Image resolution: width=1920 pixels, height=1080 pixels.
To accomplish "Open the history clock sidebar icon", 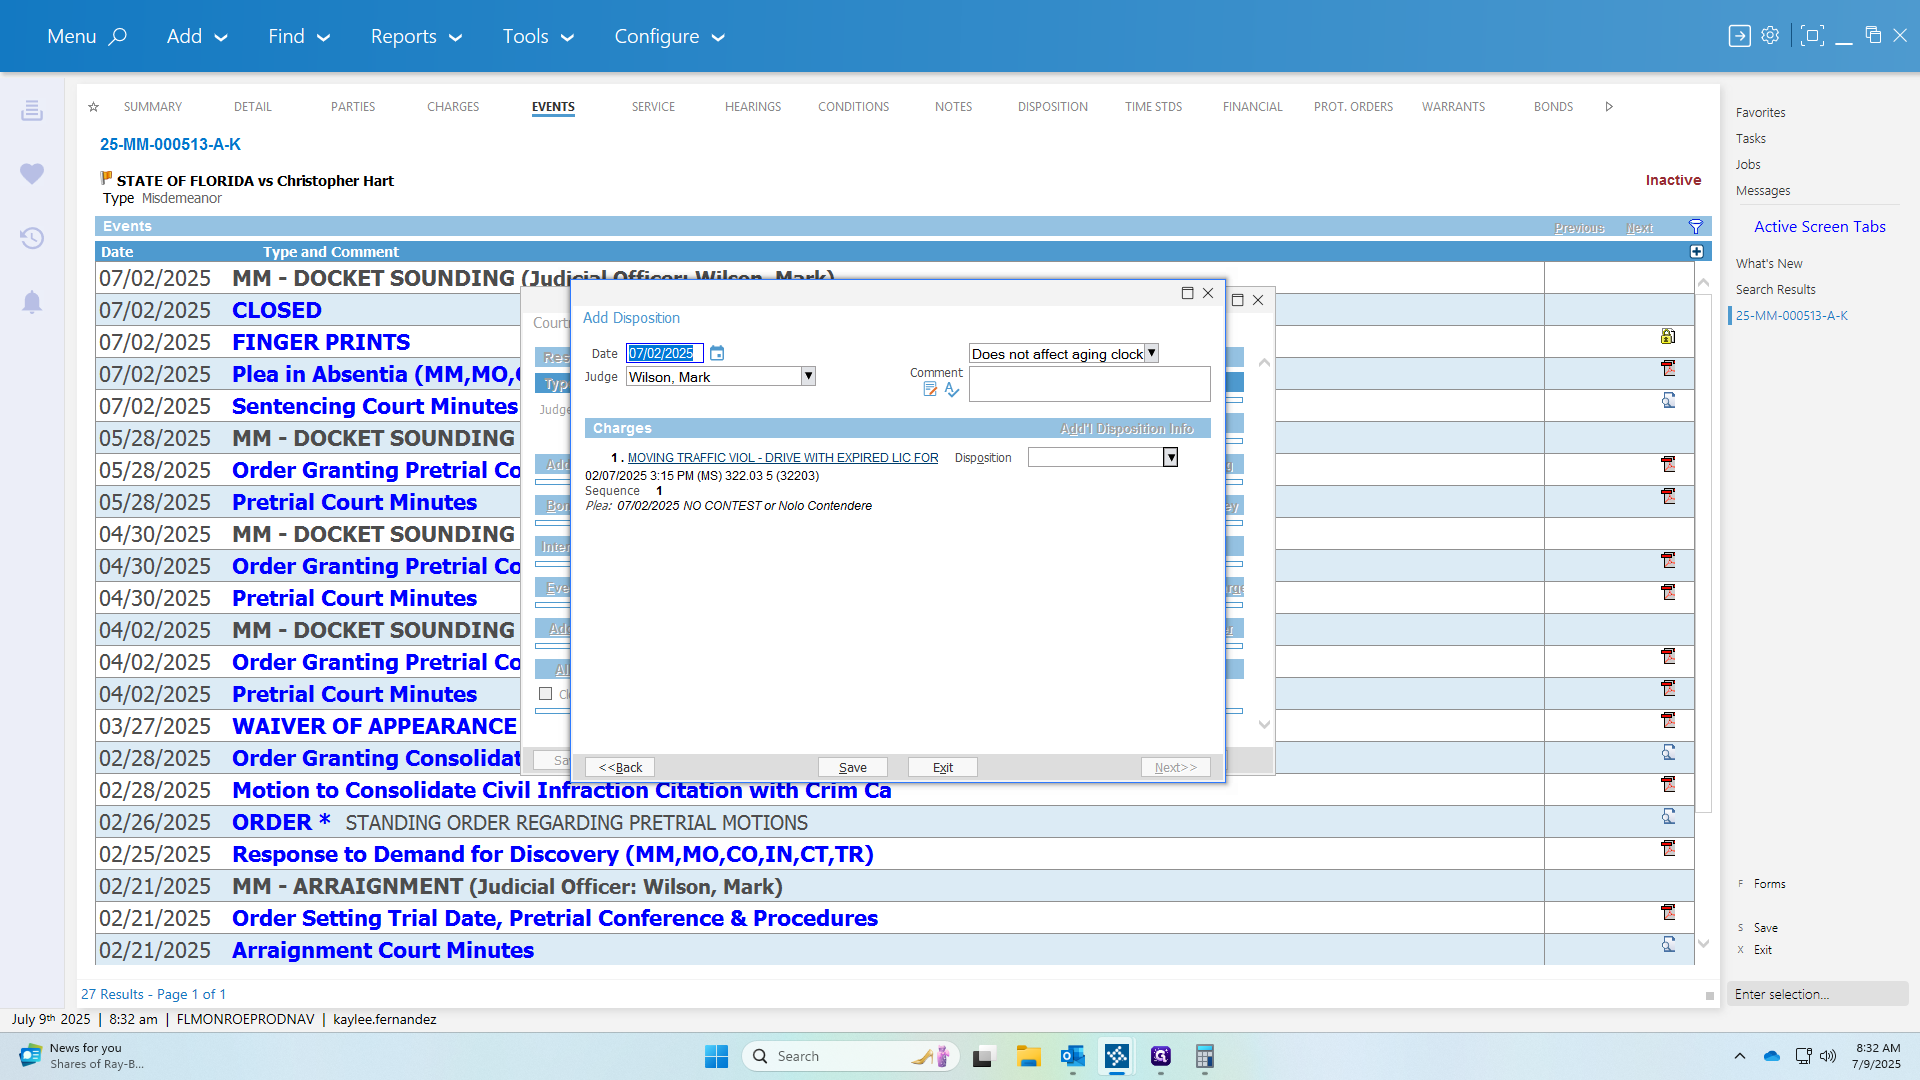I will (x=32, y=238).
